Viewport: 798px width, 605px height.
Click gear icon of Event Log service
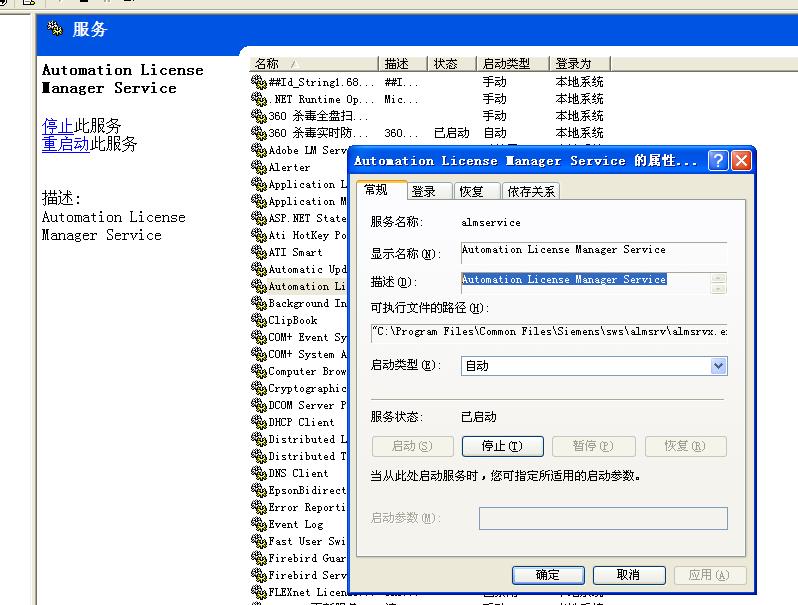pyautogui.click(x=259, y=524)
